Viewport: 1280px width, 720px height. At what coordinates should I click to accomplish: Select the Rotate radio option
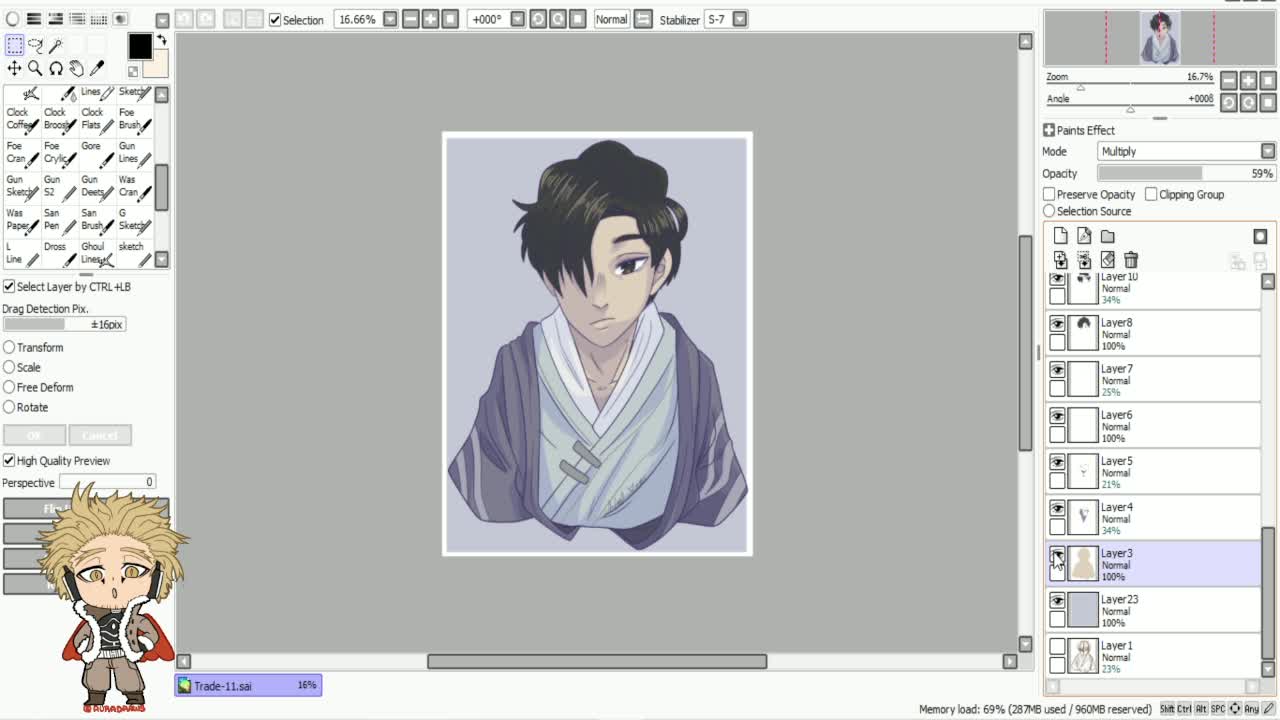(9, 408)
